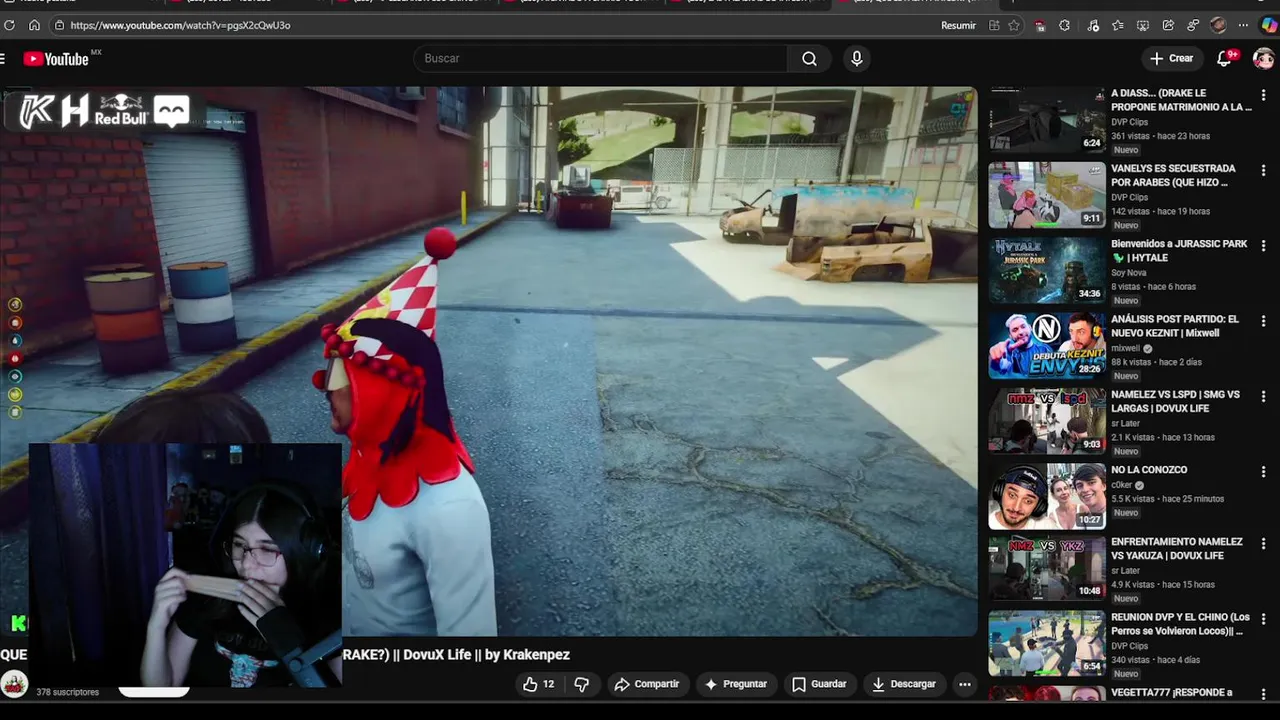Open options menu for NAMELEZ VS LSPD
The image size is (1280, 720).
coord(1263,397)
